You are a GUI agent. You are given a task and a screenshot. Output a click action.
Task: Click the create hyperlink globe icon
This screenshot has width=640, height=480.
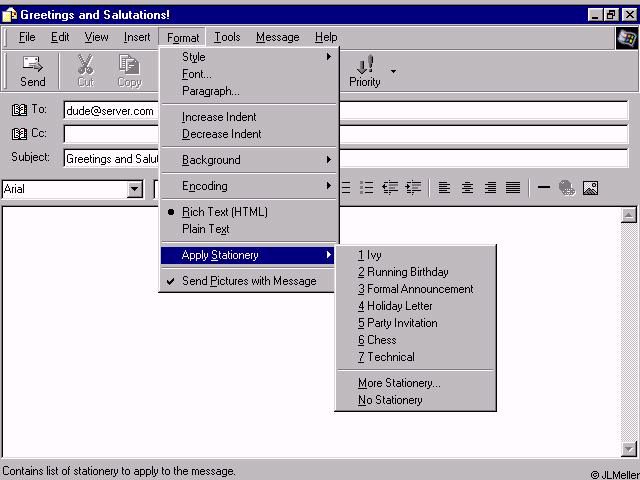click(567, 188)
